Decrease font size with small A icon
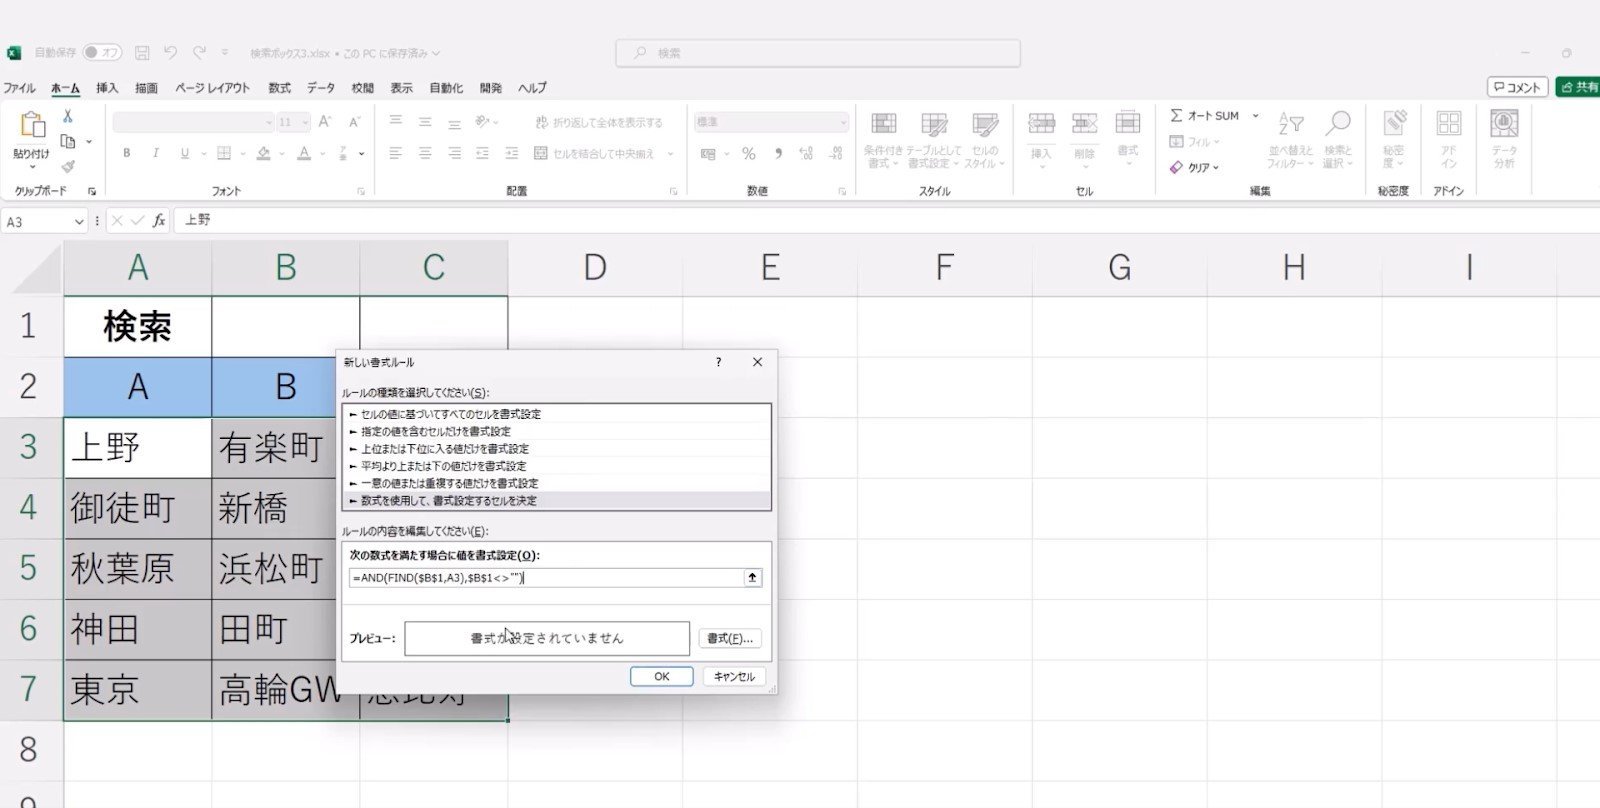The image size is (1600, 808). (x=354, y=122)
